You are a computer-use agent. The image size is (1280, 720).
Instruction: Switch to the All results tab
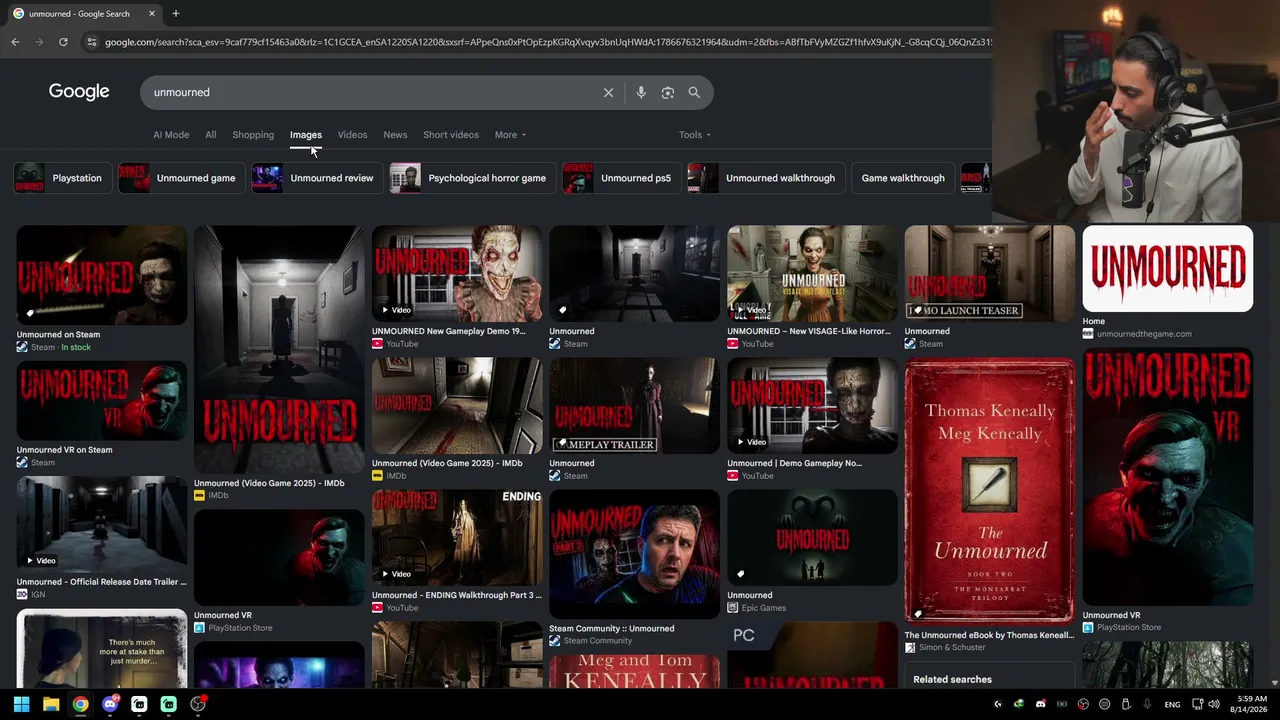click(211, 135)
